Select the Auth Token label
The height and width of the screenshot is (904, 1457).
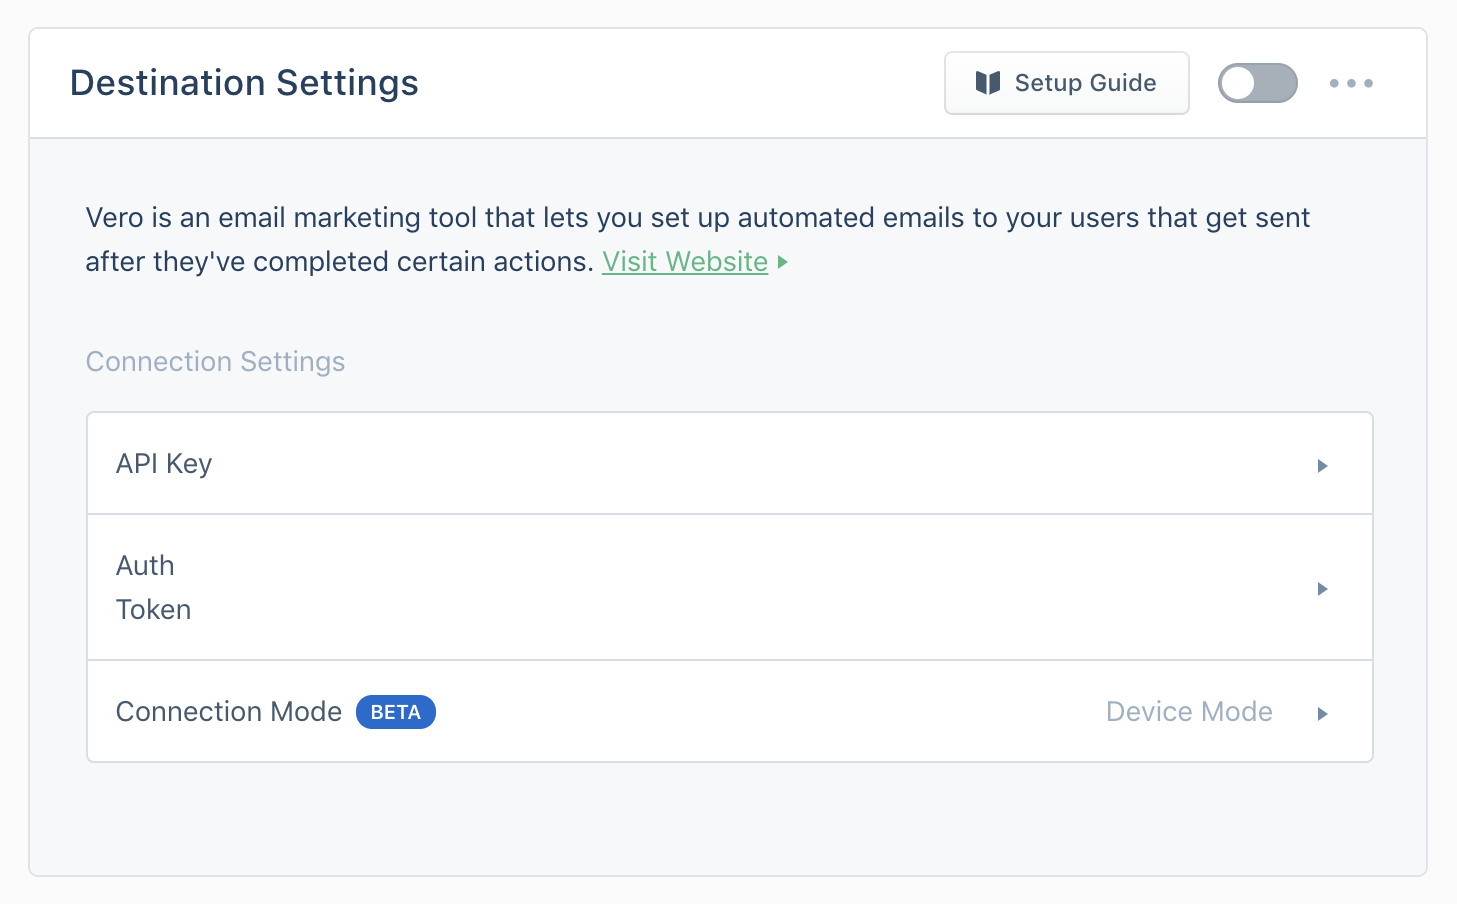(153, 588)
